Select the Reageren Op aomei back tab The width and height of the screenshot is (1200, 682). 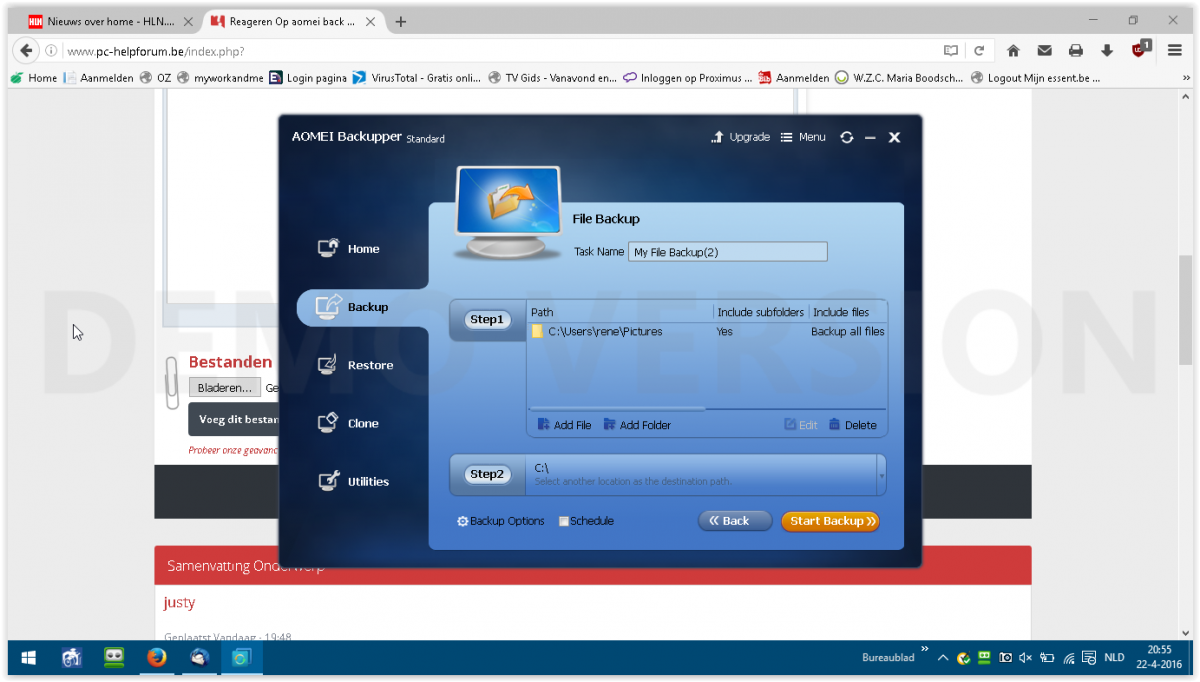click(292, 21)
